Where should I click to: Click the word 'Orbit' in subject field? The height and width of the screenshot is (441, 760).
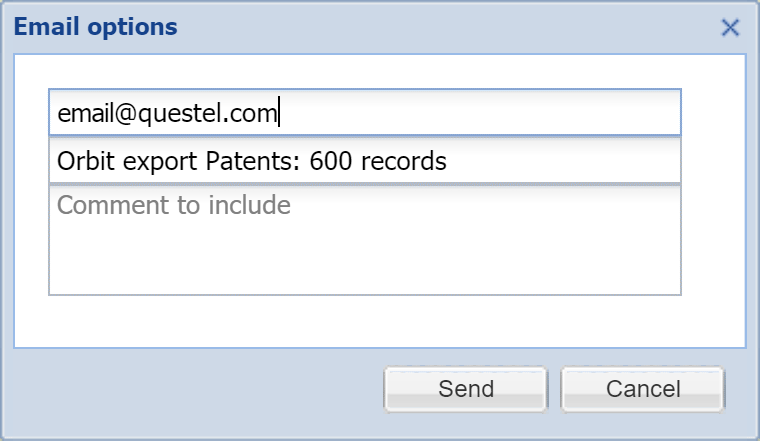click(x=80, y=160)
